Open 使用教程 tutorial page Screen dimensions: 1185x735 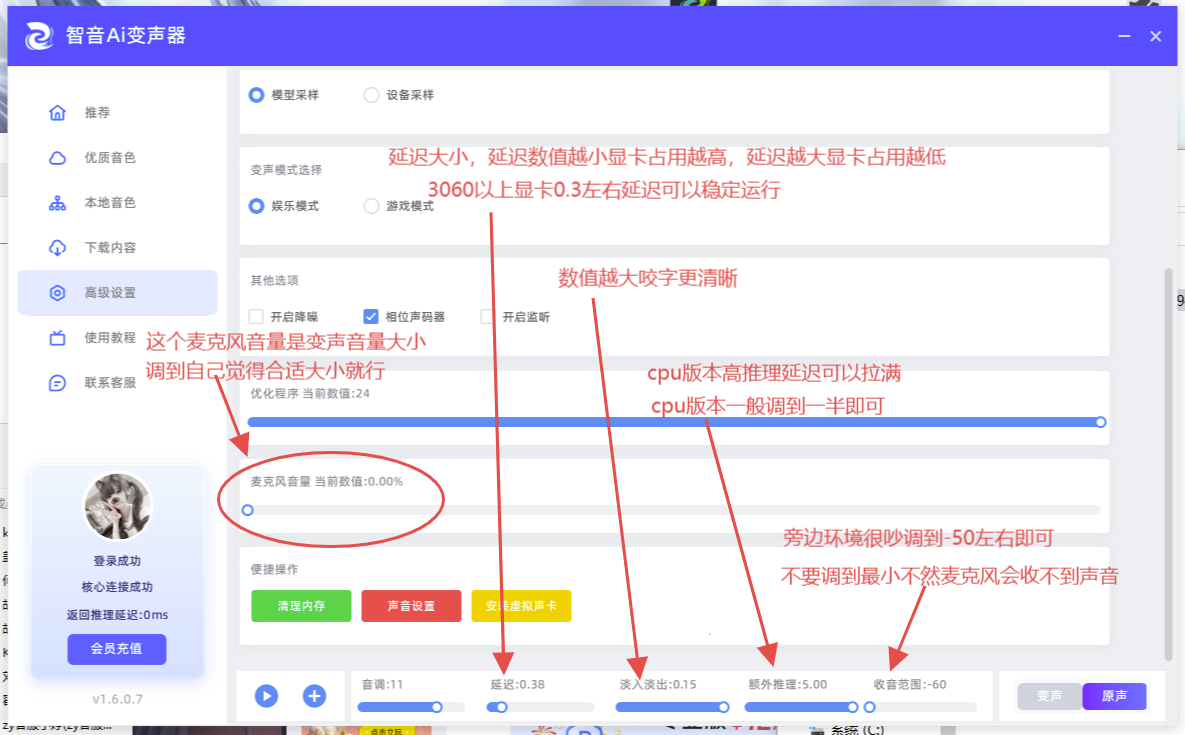[x=117, y=338]
